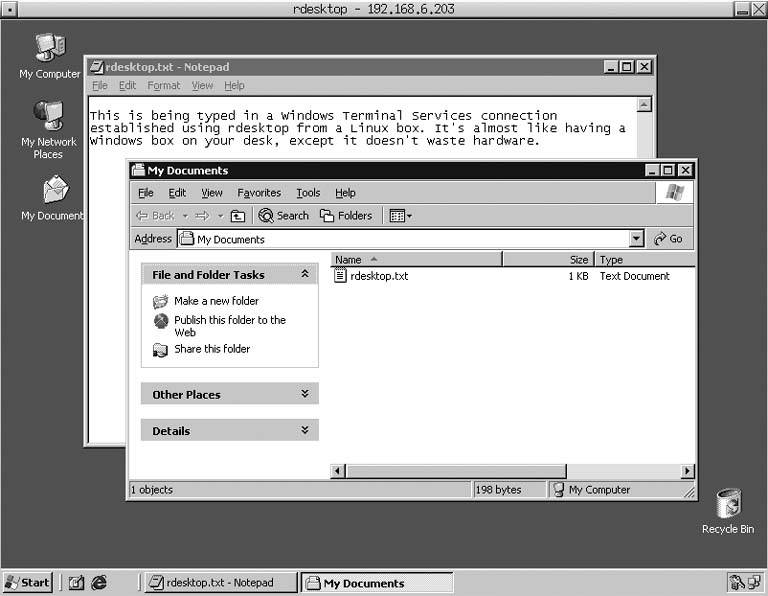
Task: Click Show Desktop quick launch icon
Action: coord(76,583)
